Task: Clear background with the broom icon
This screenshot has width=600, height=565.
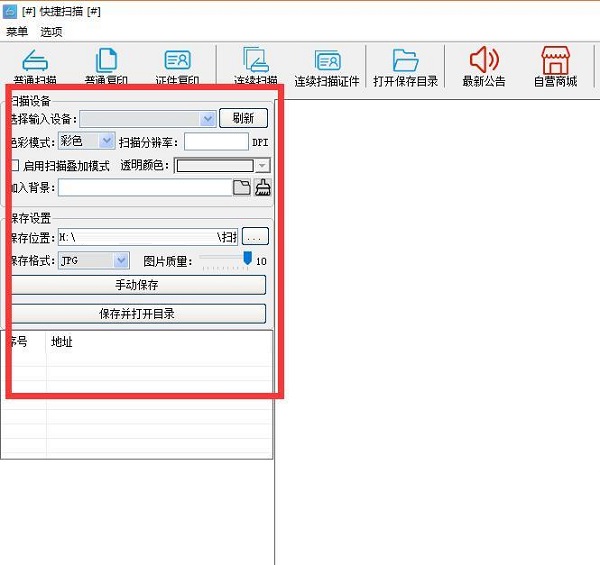Action: (263, 188)
